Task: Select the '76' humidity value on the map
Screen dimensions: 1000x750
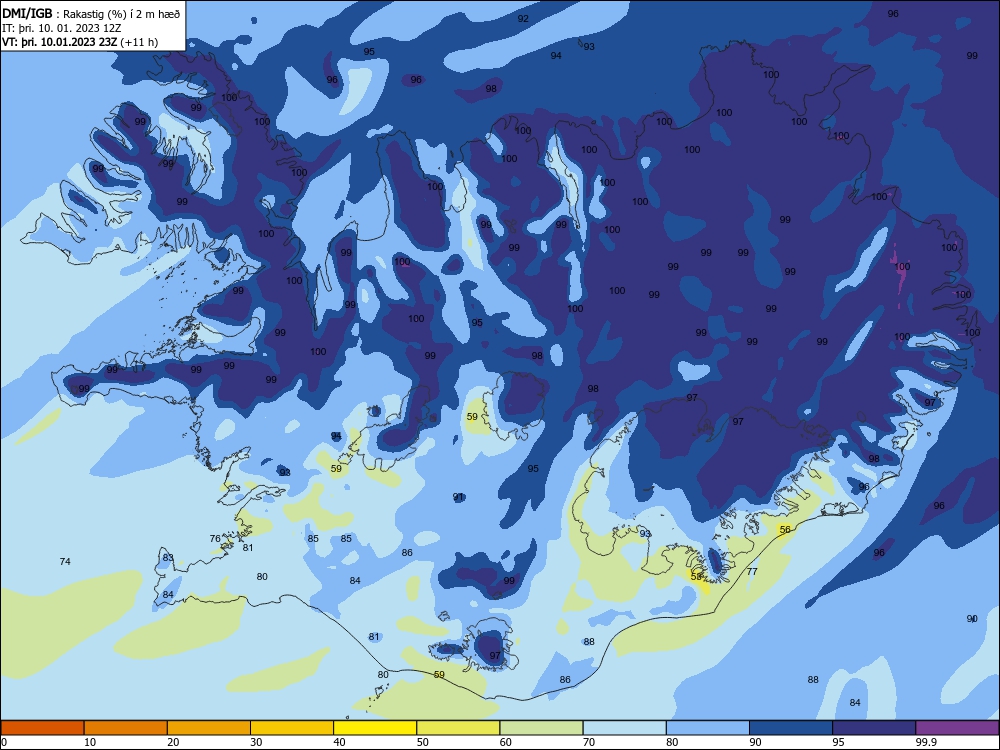Action: (215, 539)
